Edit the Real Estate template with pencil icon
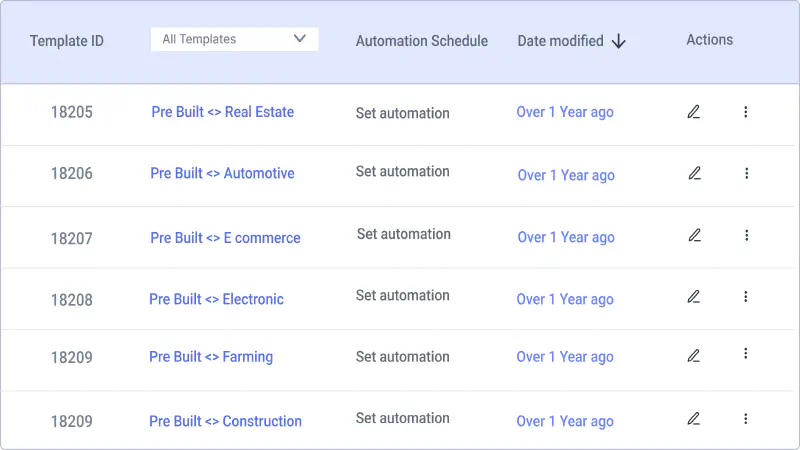 tap(693, 112)
